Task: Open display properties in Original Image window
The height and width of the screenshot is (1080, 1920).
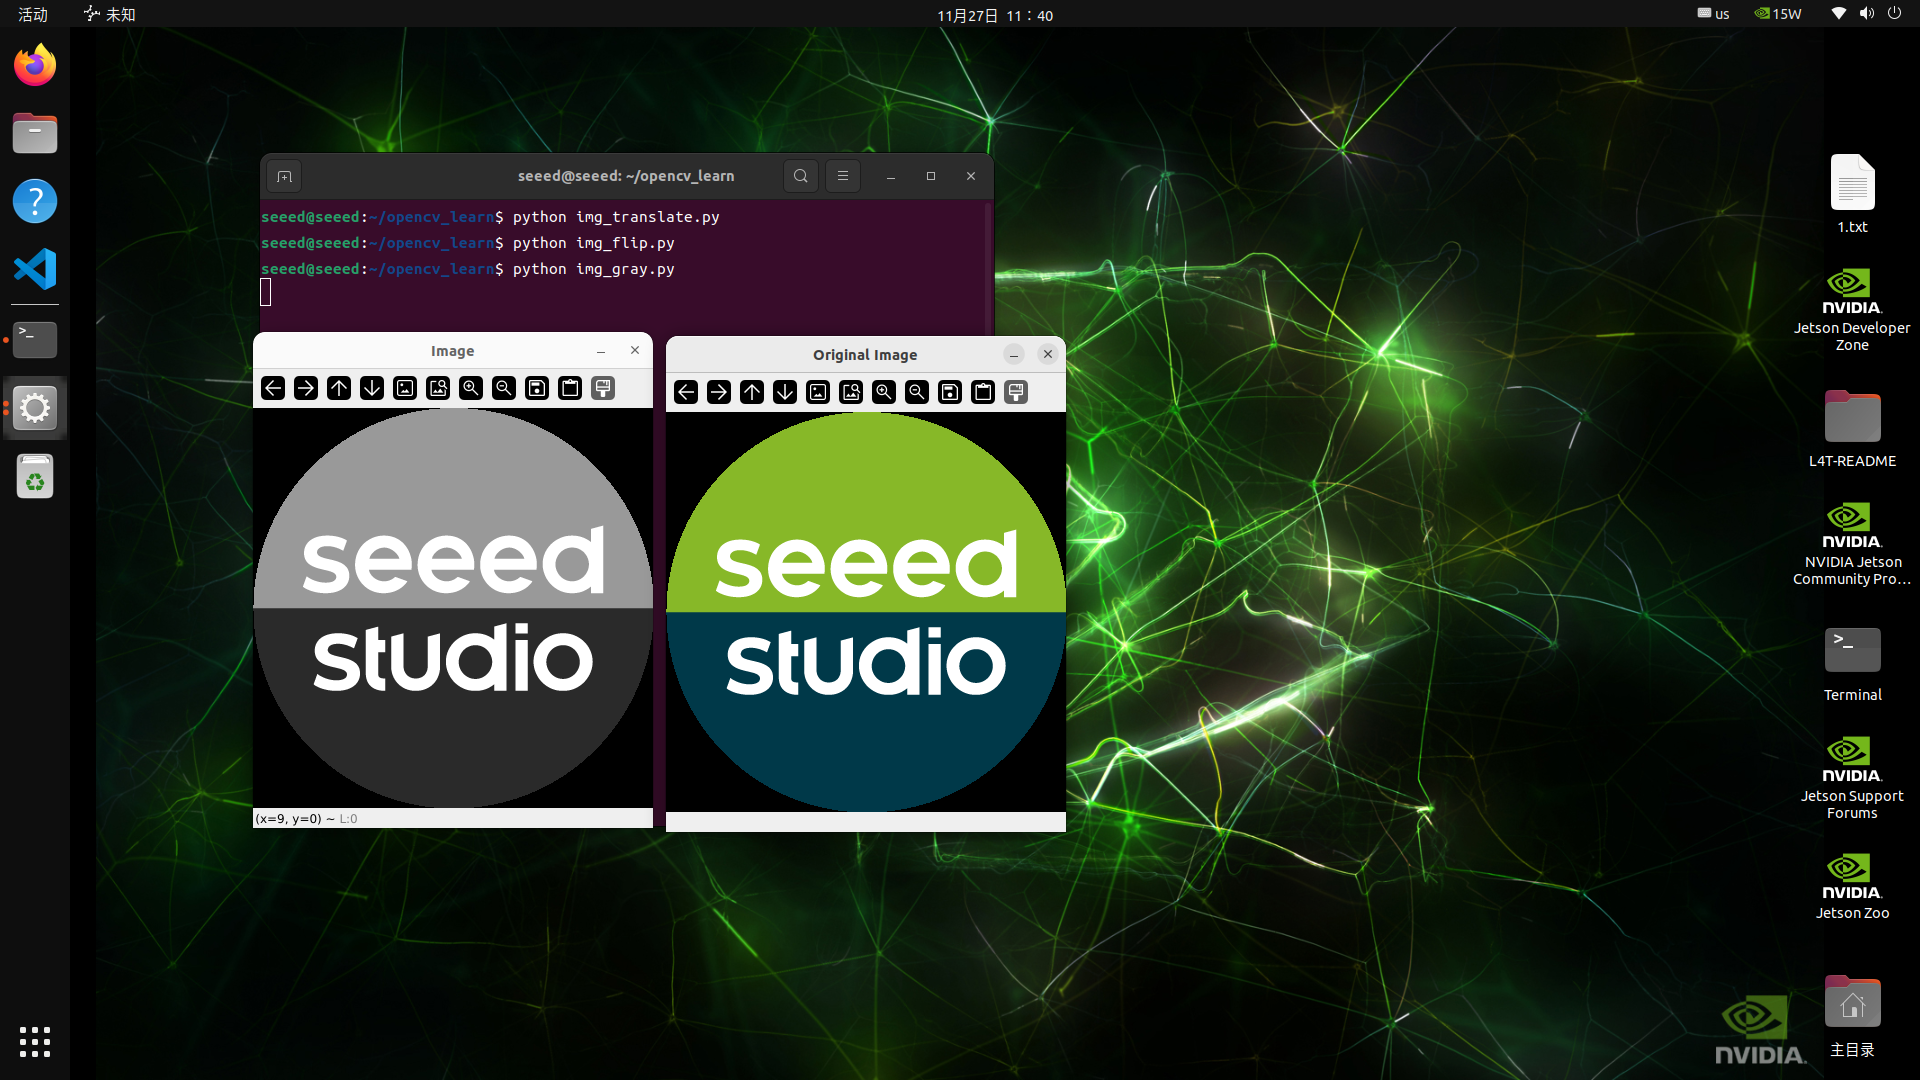Action: pos(1016,392)
